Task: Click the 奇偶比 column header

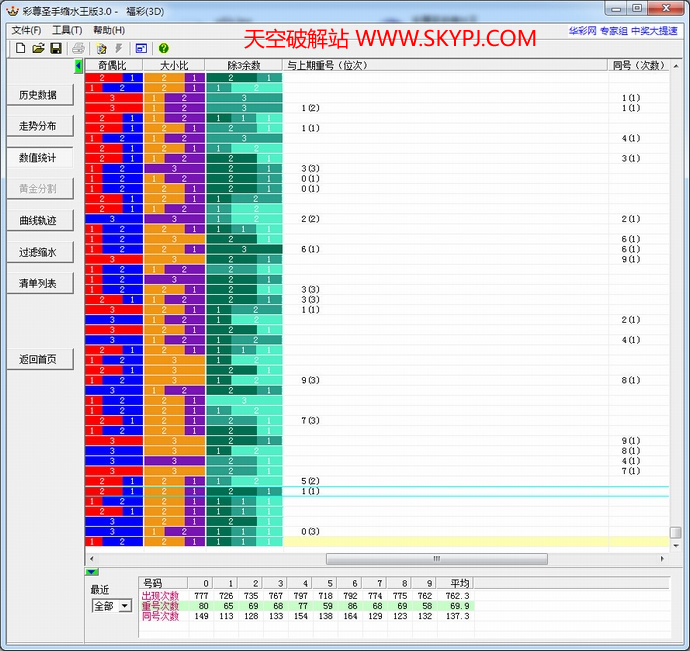Action: coord(113,65)
